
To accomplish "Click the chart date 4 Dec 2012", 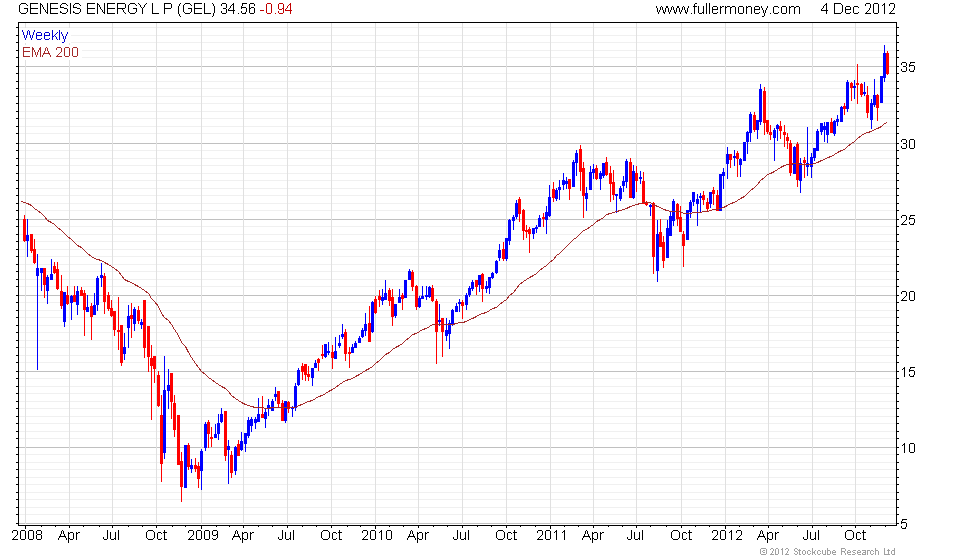I will click(858, 9).
